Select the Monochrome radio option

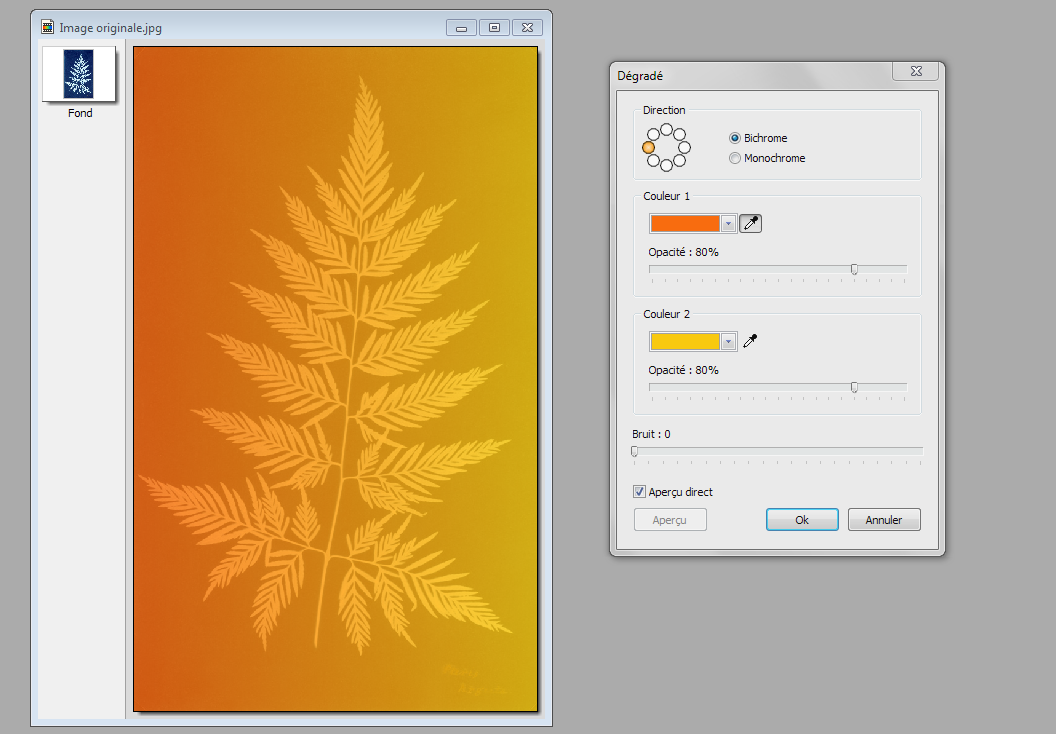pyautogui.click(x=735, y=158)
